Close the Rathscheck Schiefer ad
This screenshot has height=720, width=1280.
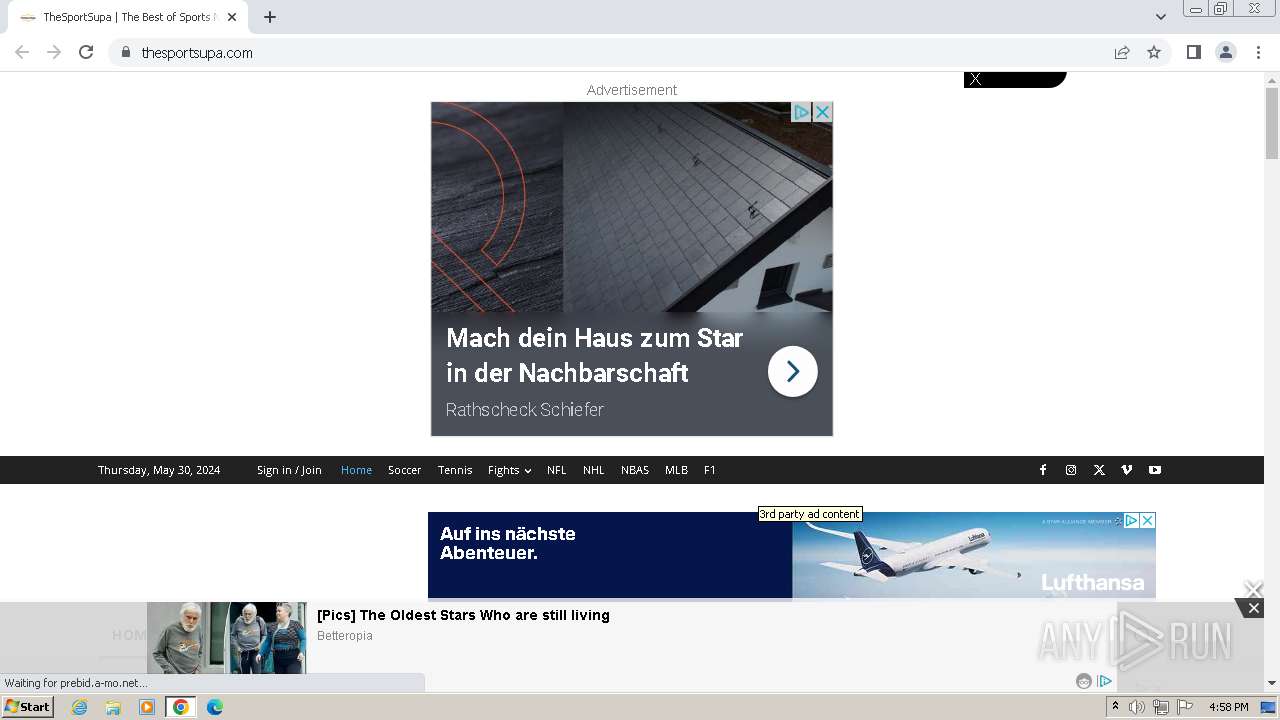click(x=822, y=112)
